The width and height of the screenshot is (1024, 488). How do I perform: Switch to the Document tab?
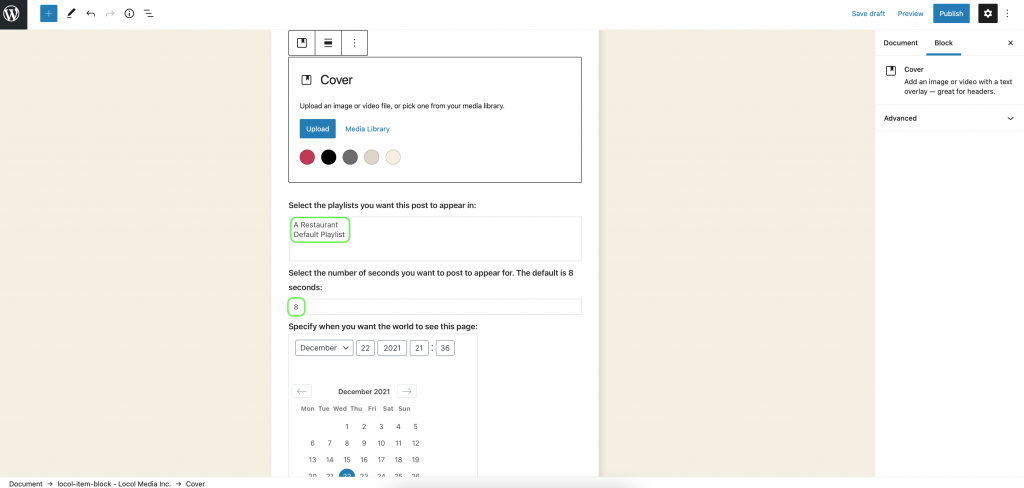tap(901, 42)
